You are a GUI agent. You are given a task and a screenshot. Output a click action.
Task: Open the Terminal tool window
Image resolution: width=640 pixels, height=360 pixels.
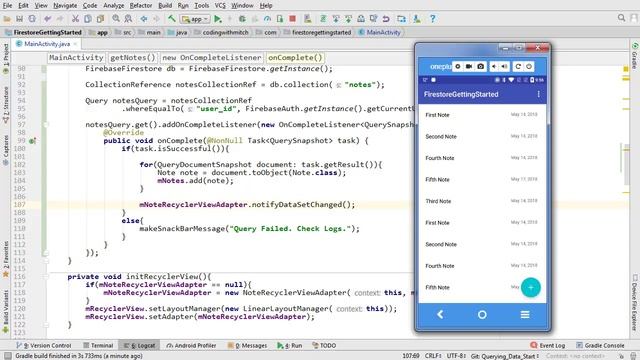coord(98,345)
